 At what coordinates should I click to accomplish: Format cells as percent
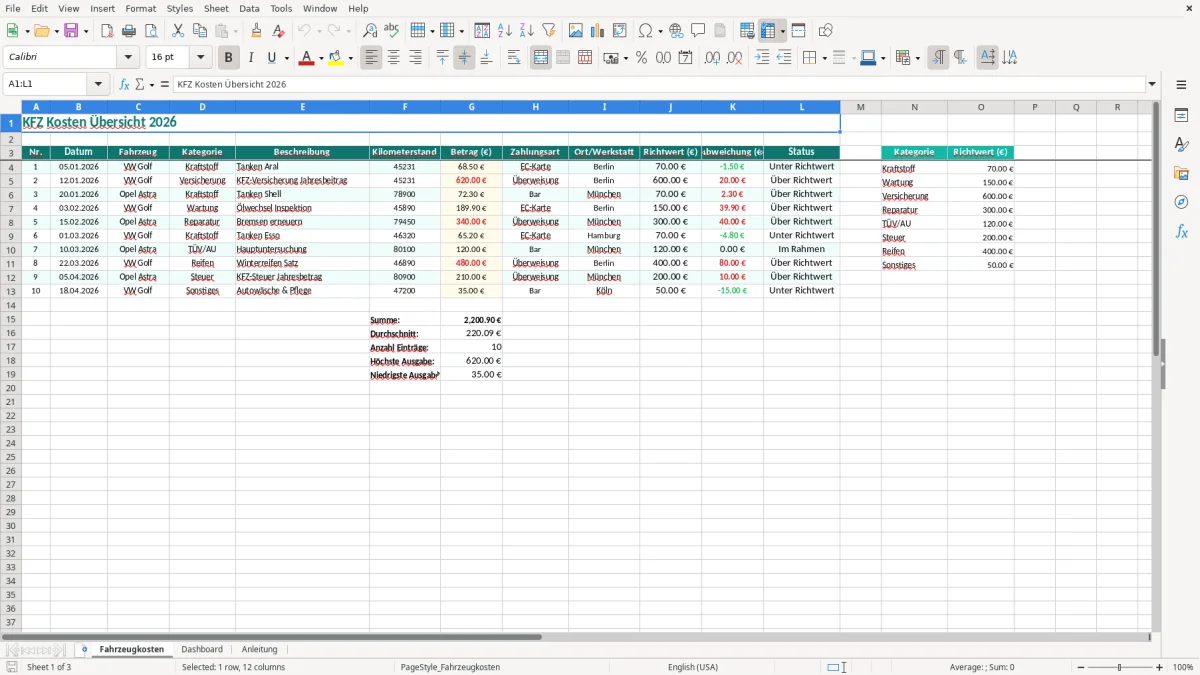click(x=641, y=58)
